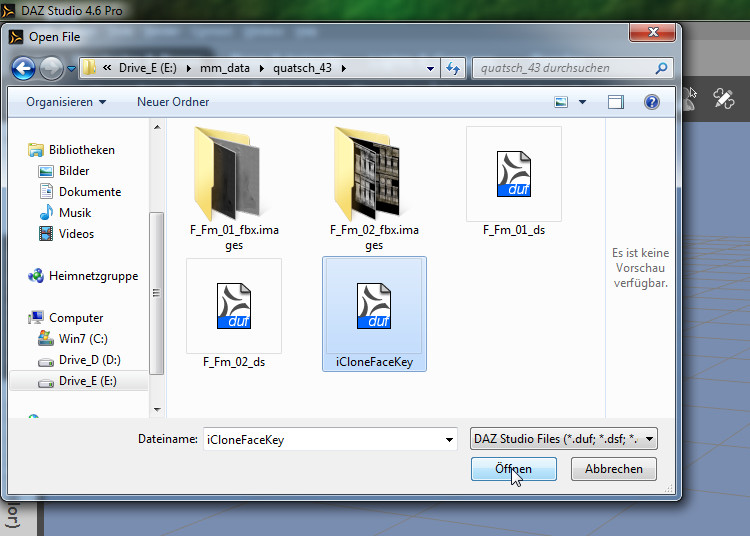Click the change view icon
Image resolution: width=750 pixels, height=536 pixels.
point(561,102)
